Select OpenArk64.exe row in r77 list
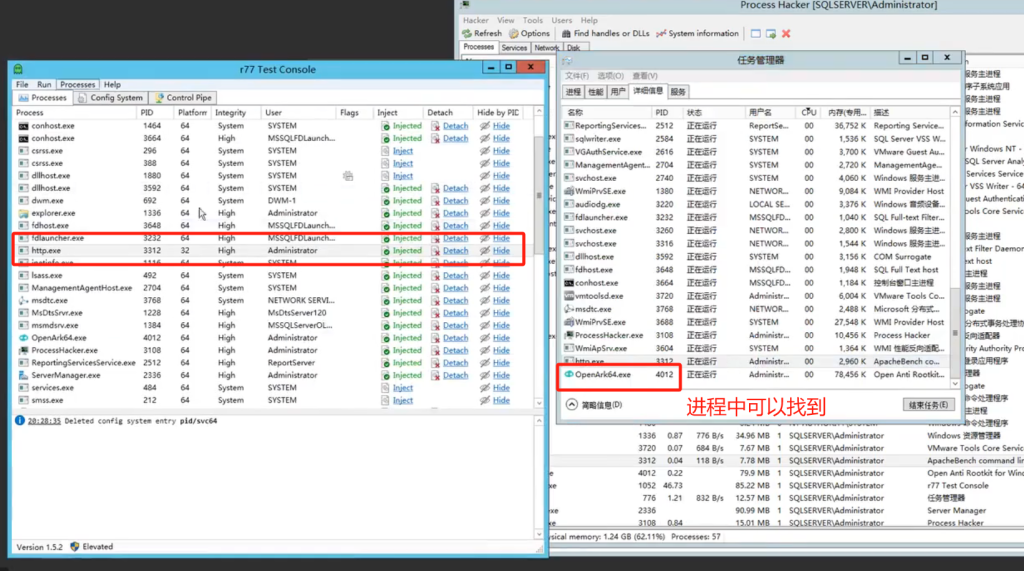The image size is (1024, 571). (x=274, y=338)
